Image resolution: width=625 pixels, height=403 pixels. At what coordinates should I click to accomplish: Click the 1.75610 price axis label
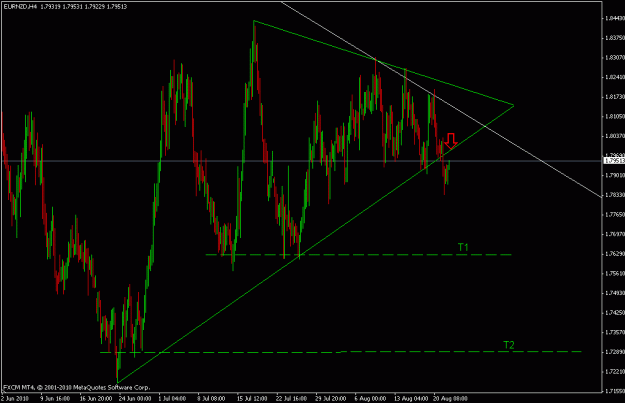click(x=614, y=273)
